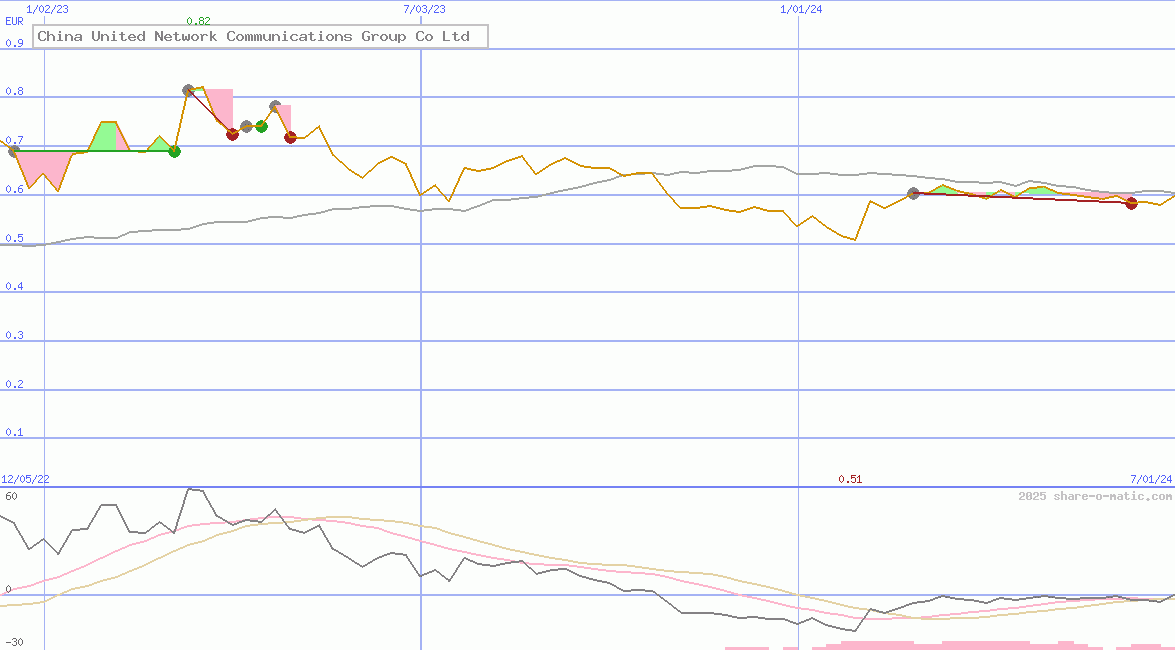Viewport: 1175px width, 650px height.
Task: Select the gray marker dot starting the right trendline
Action: coord(913,194)
